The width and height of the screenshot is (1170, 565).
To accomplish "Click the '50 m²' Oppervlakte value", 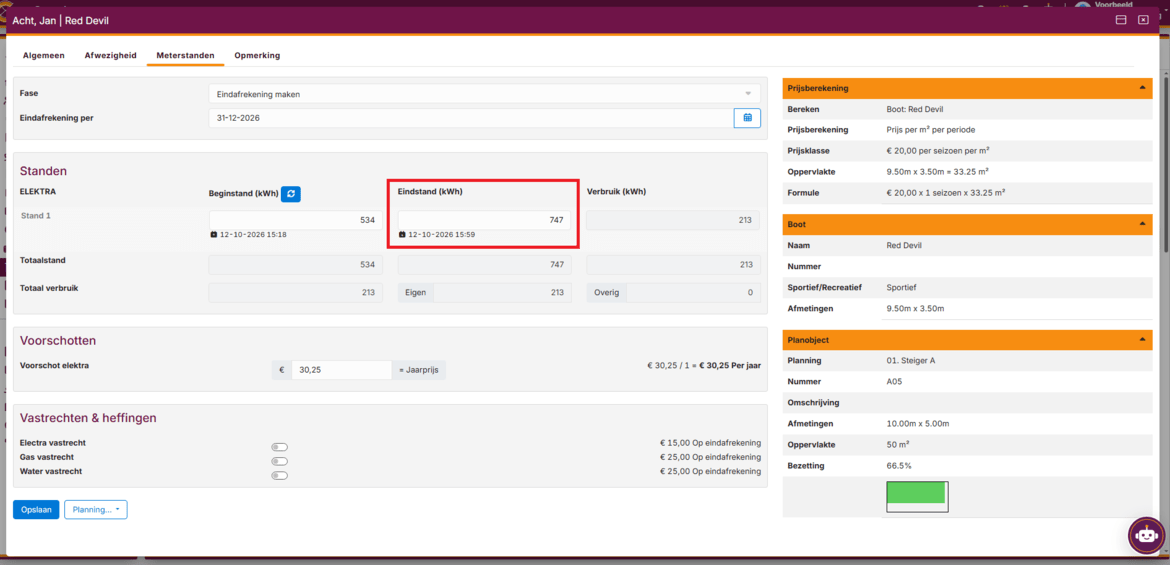I will click(x=899, y=445).
